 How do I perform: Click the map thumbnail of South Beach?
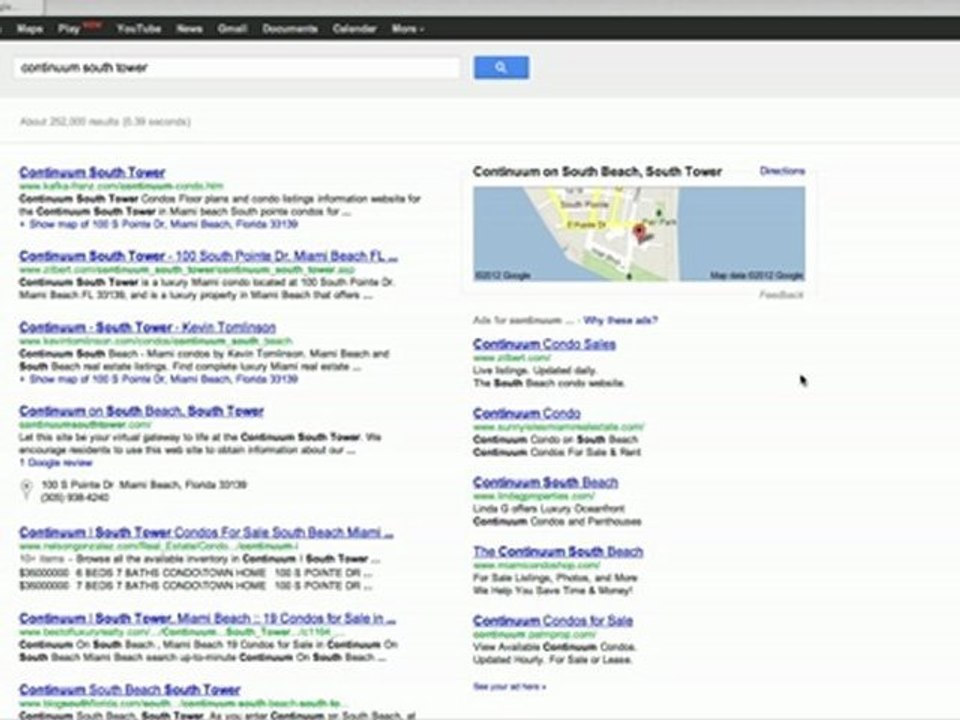pyautogui.click(x=639, y=234)
